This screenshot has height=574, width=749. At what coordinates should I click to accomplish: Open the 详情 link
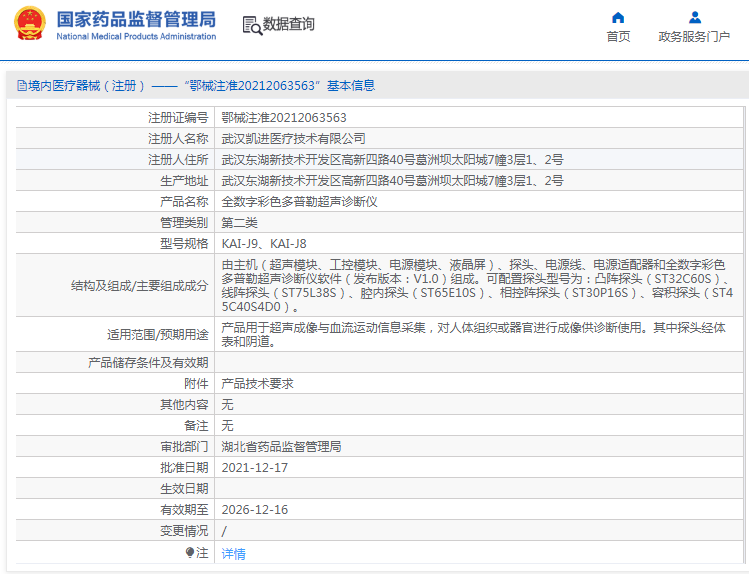[x=233, y=553]
